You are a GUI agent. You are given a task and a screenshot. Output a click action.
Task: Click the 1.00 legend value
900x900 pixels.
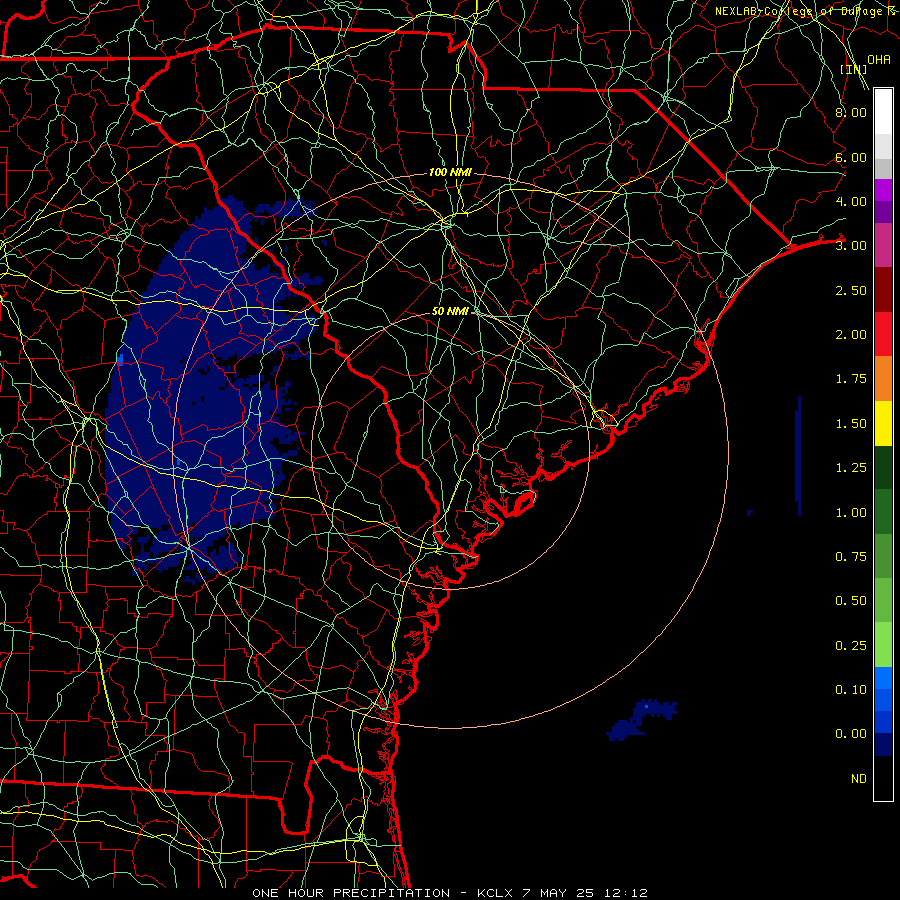851,513
